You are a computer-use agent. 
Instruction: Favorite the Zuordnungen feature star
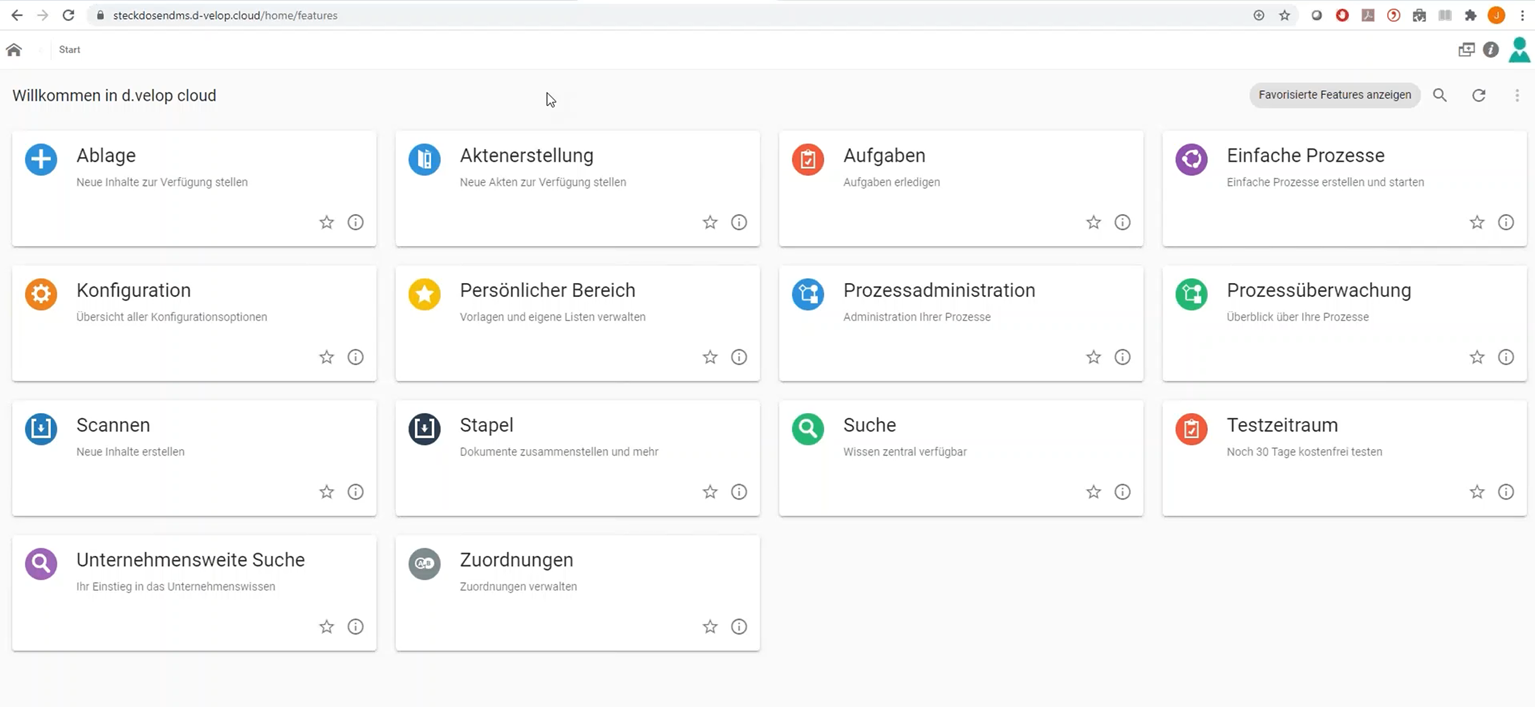[x=710, y=627]
